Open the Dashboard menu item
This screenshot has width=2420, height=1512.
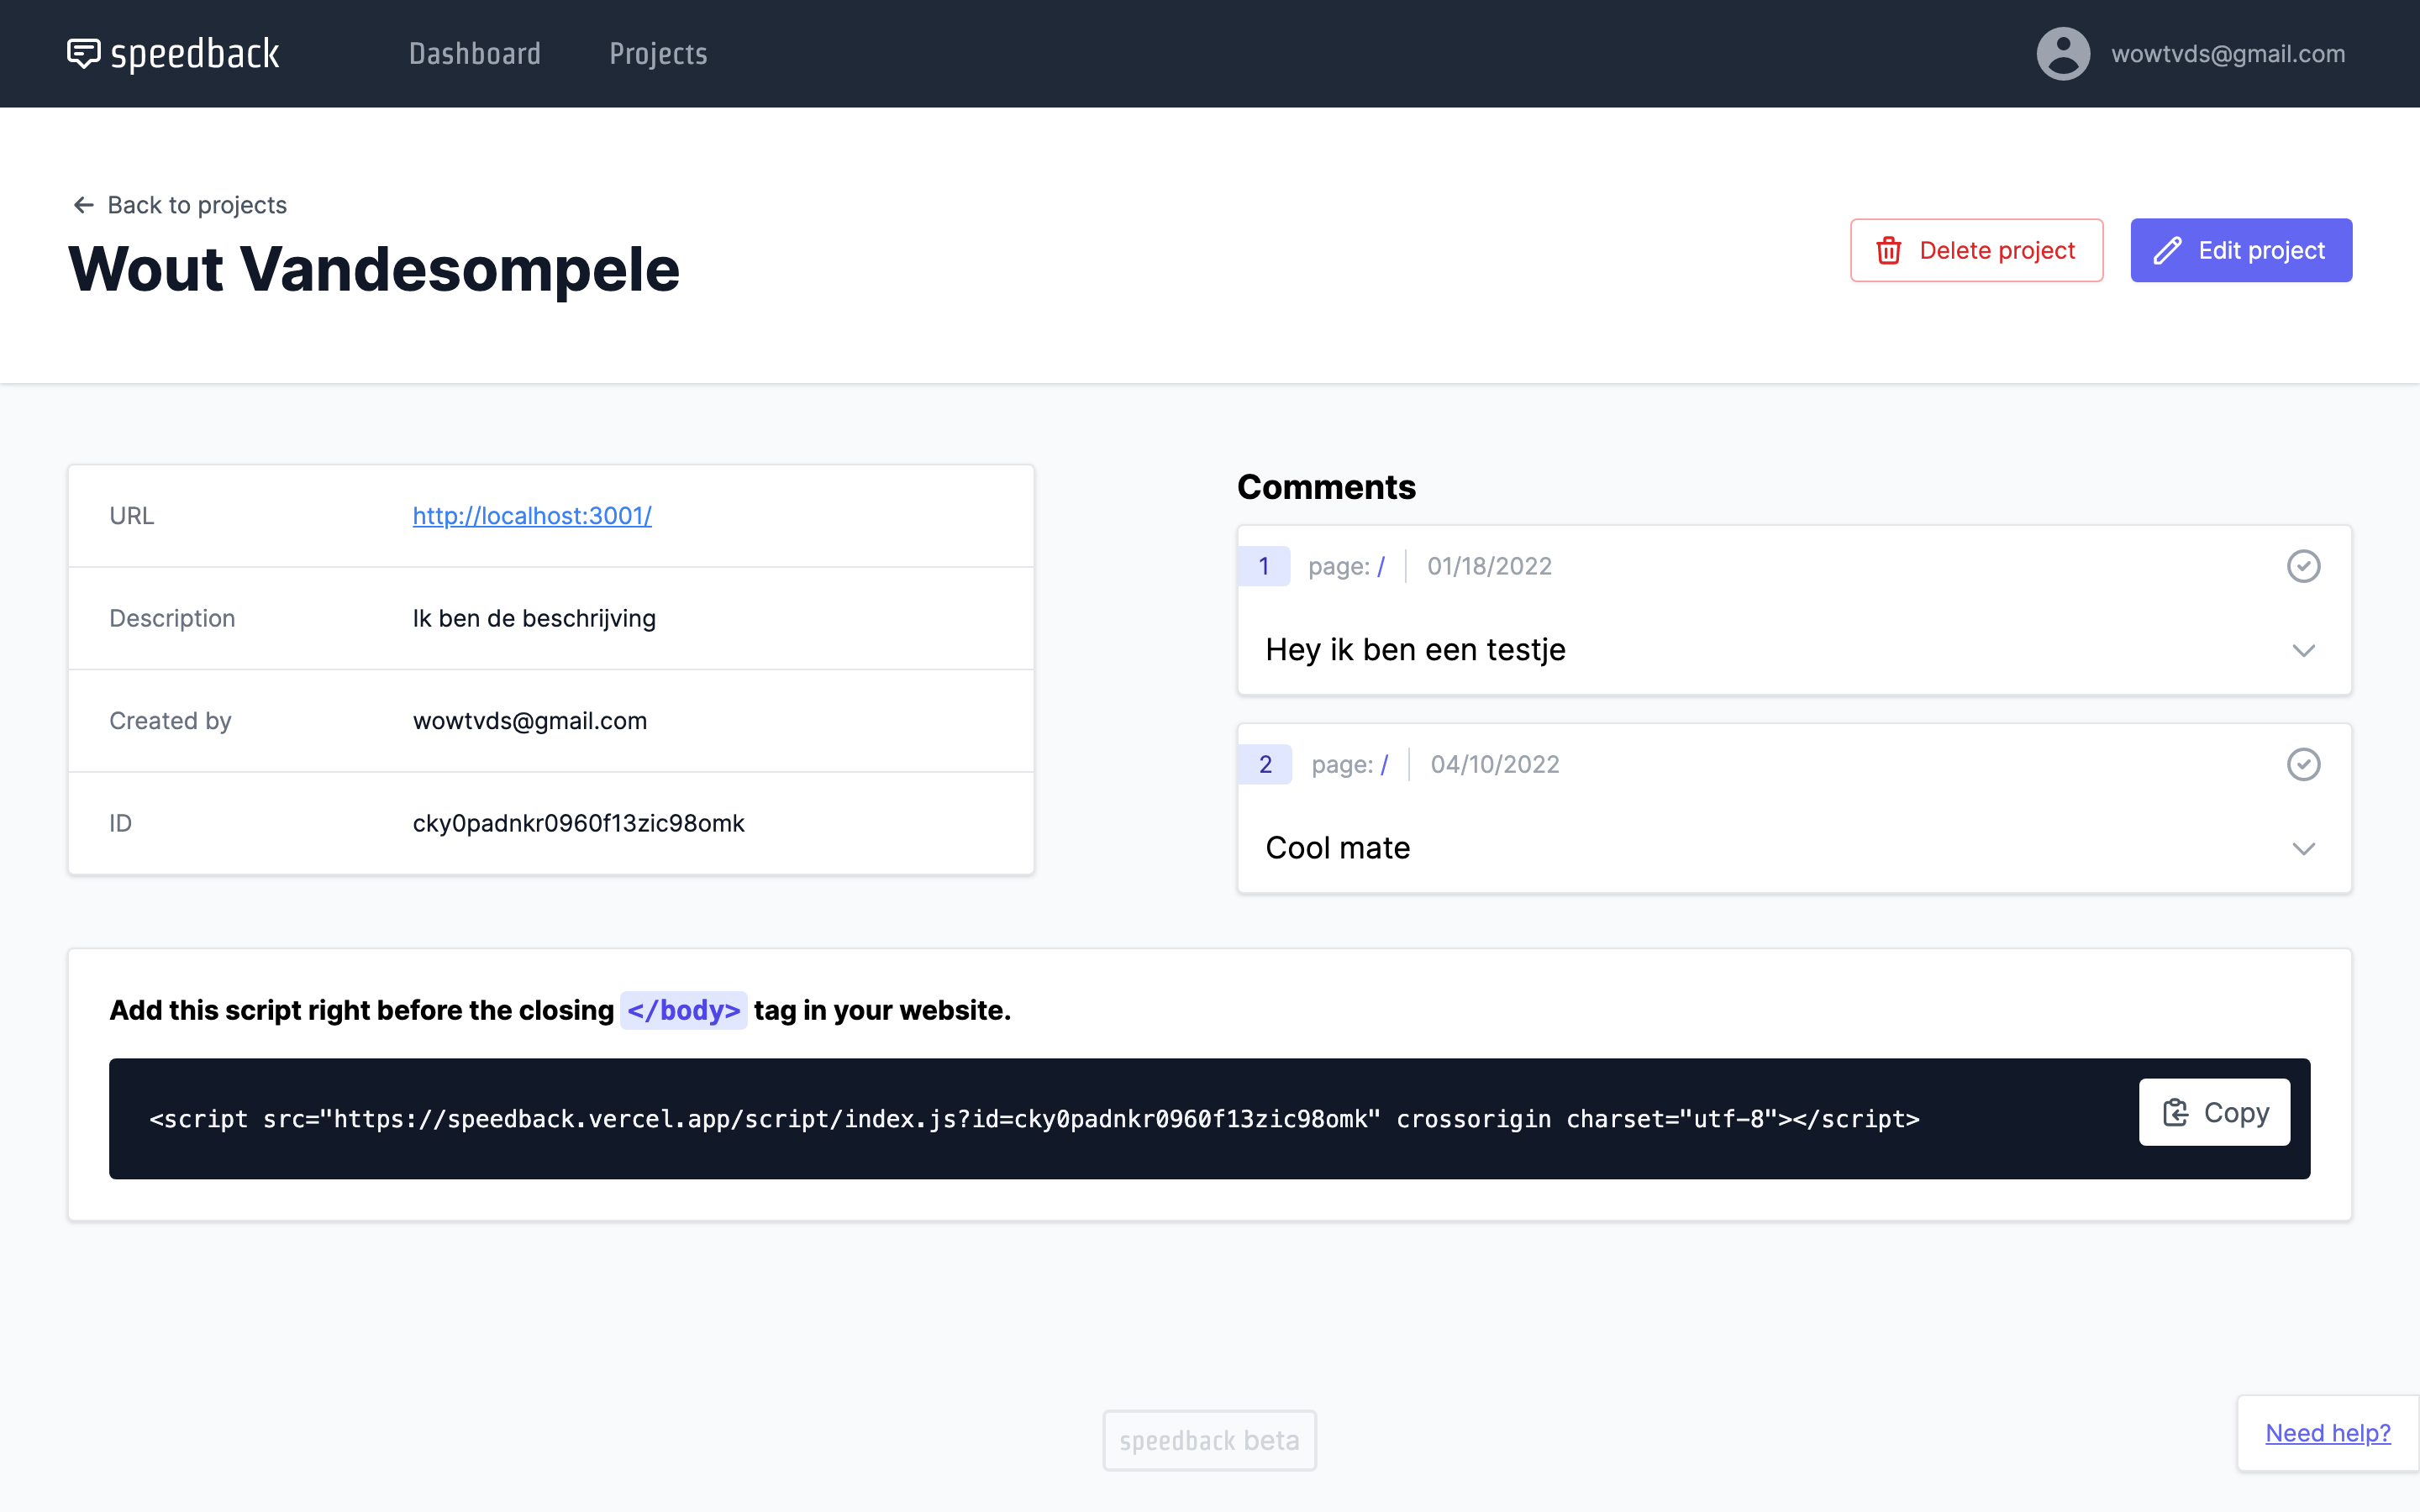475,54
